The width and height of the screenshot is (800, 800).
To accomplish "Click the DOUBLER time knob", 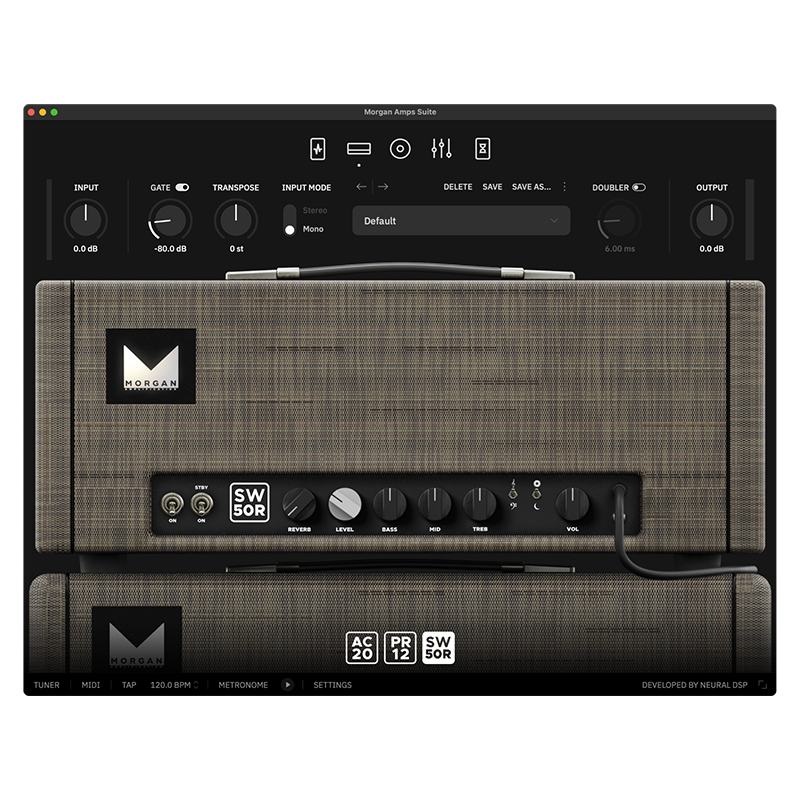I will click(x=619, y=219).
